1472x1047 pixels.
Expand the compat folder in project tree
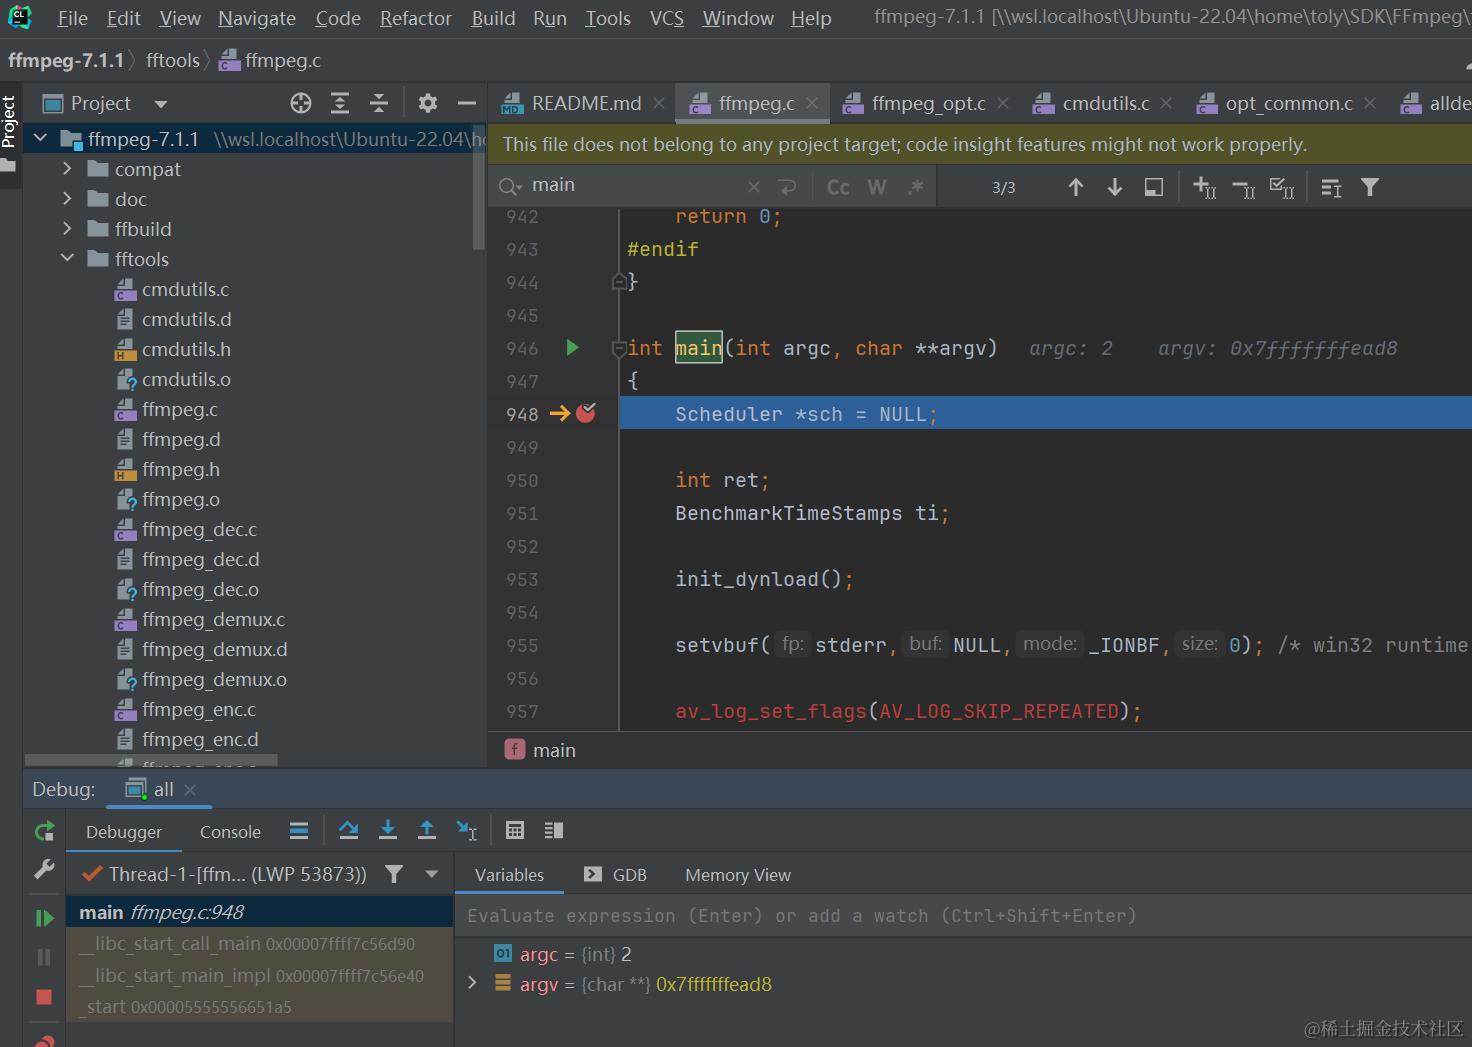pyautogui.click(x=67, y=169)
